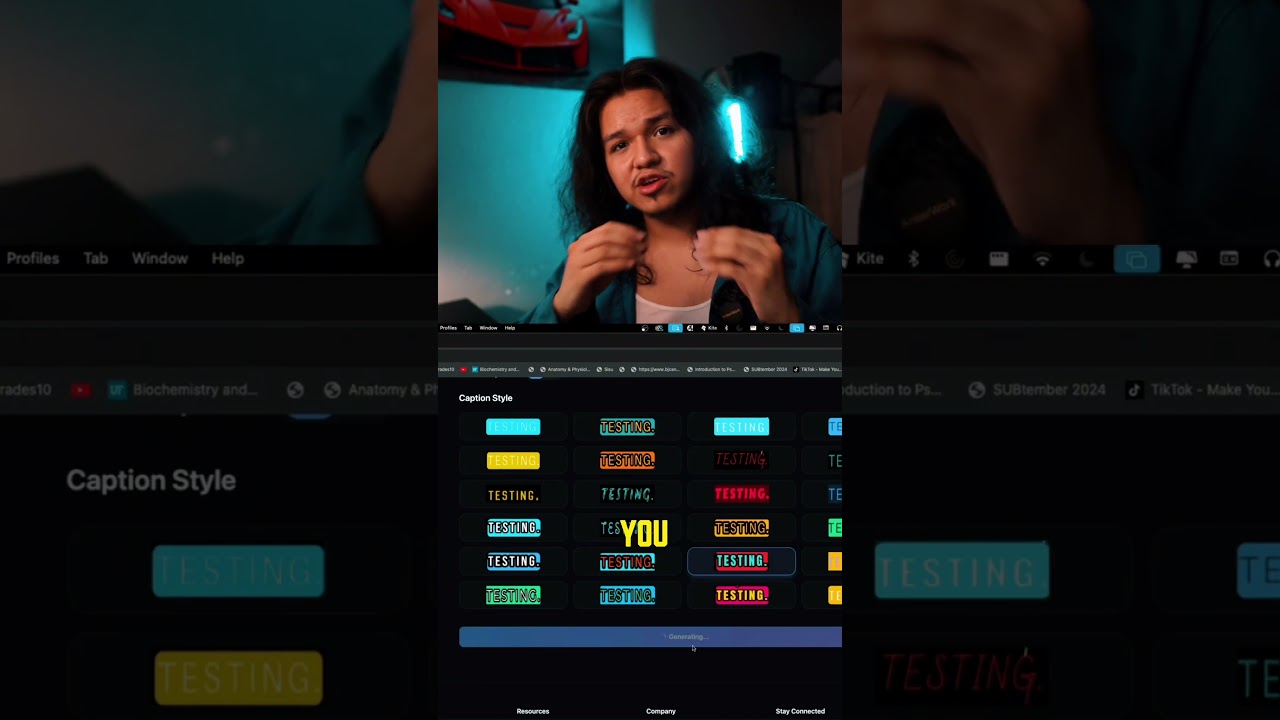Select the yellow-background TESTING caption style

click(513, 460)
